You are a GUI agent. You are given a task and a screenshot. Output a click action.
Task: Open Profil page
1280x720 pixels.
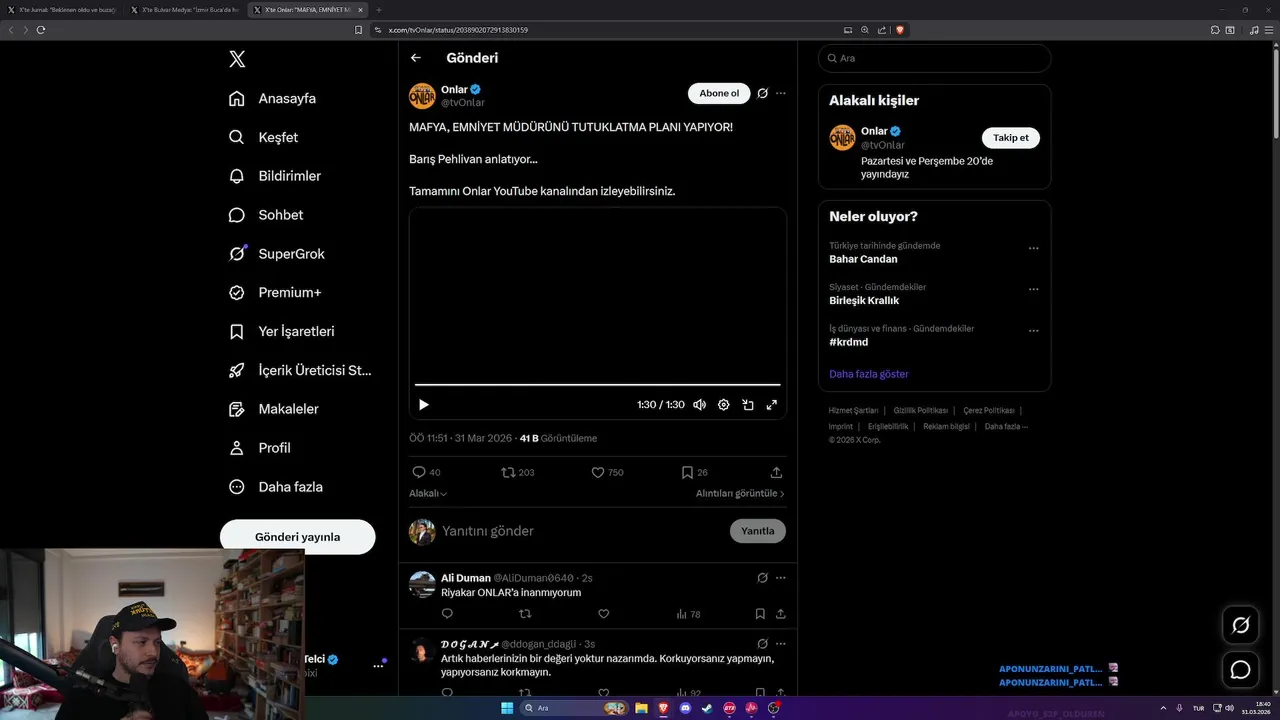click(260, 448)
